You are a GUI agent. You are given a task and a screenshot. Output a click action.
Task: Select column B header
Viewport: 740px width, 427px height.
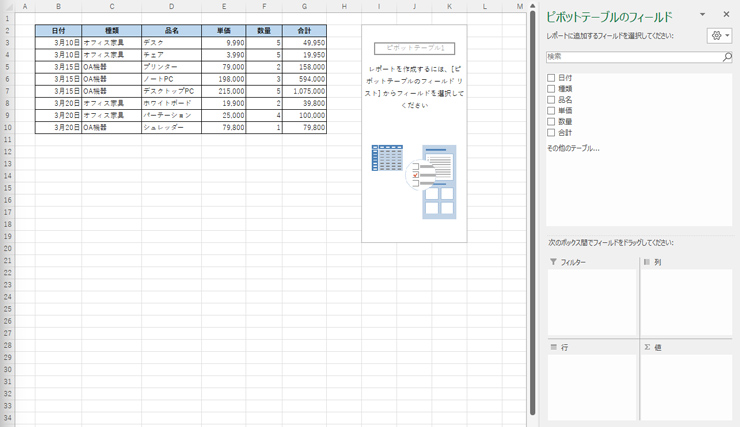[58, 6]
